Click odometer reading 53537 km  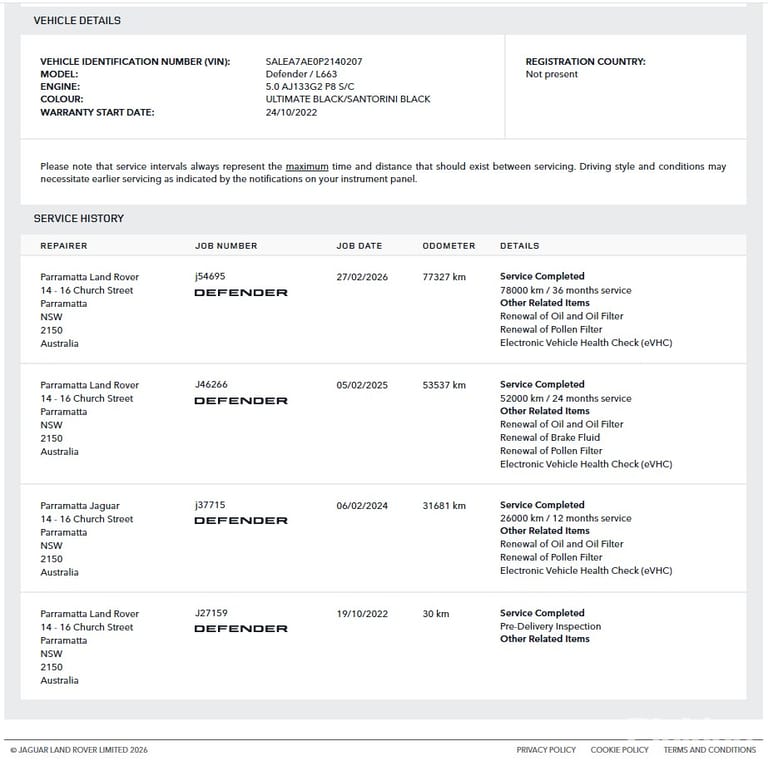[x=444, y=385]
